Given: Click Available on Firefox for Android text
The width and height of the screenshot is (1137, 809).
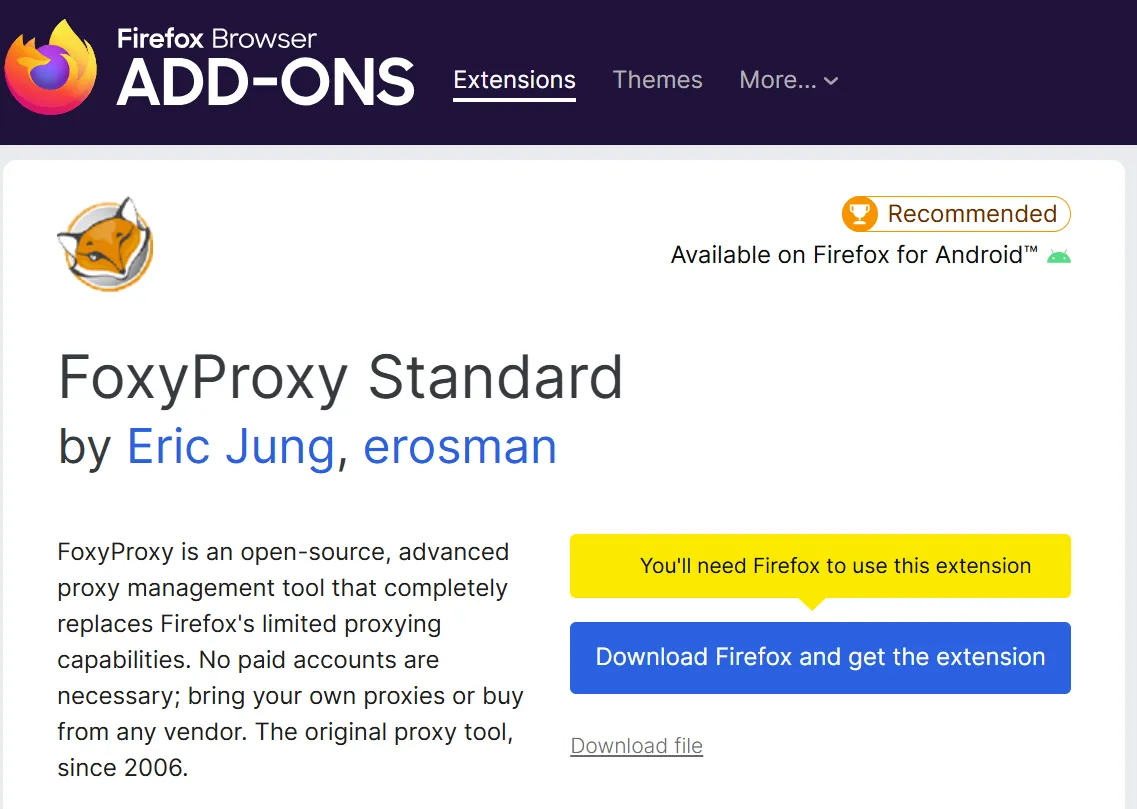Looking at the screenshot, I should click(853, 255).
